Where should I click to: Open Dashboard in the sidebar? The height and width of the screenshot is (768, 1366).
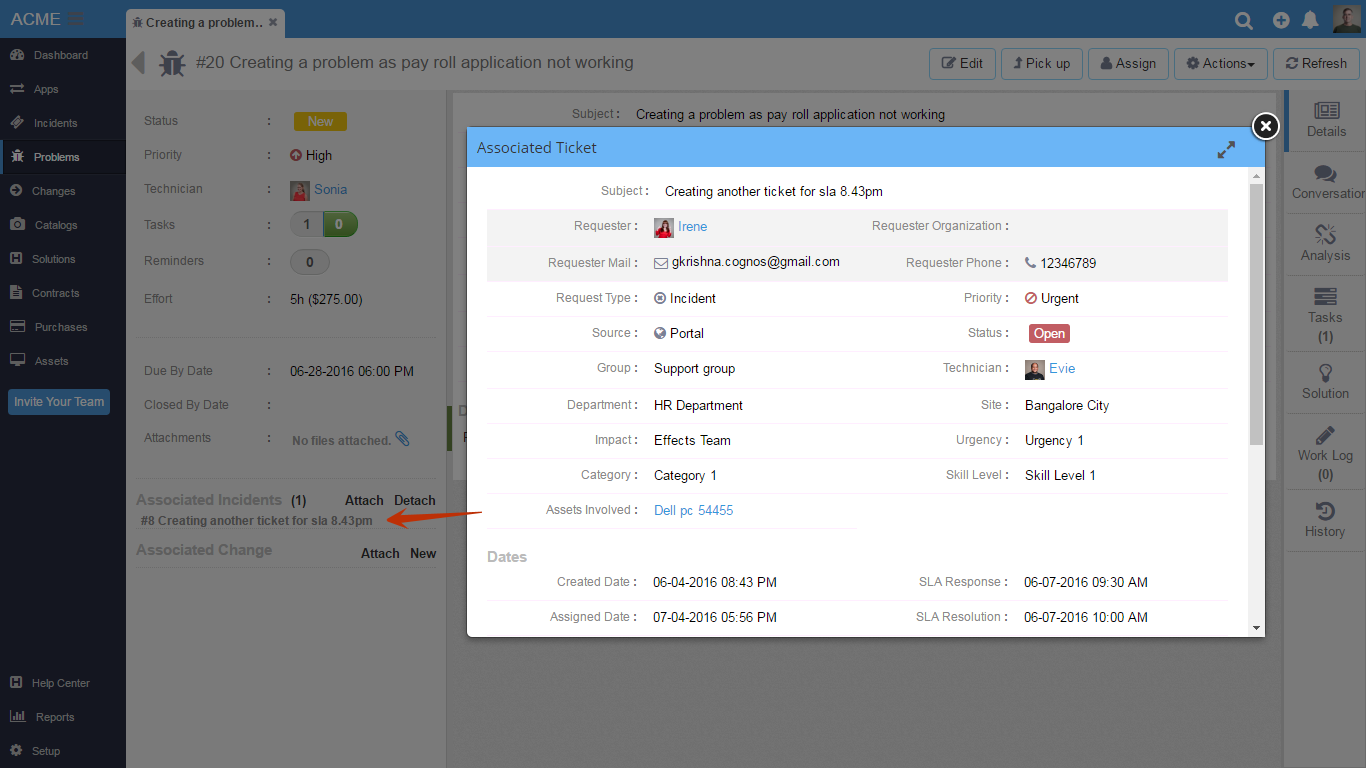coord(62,55)
